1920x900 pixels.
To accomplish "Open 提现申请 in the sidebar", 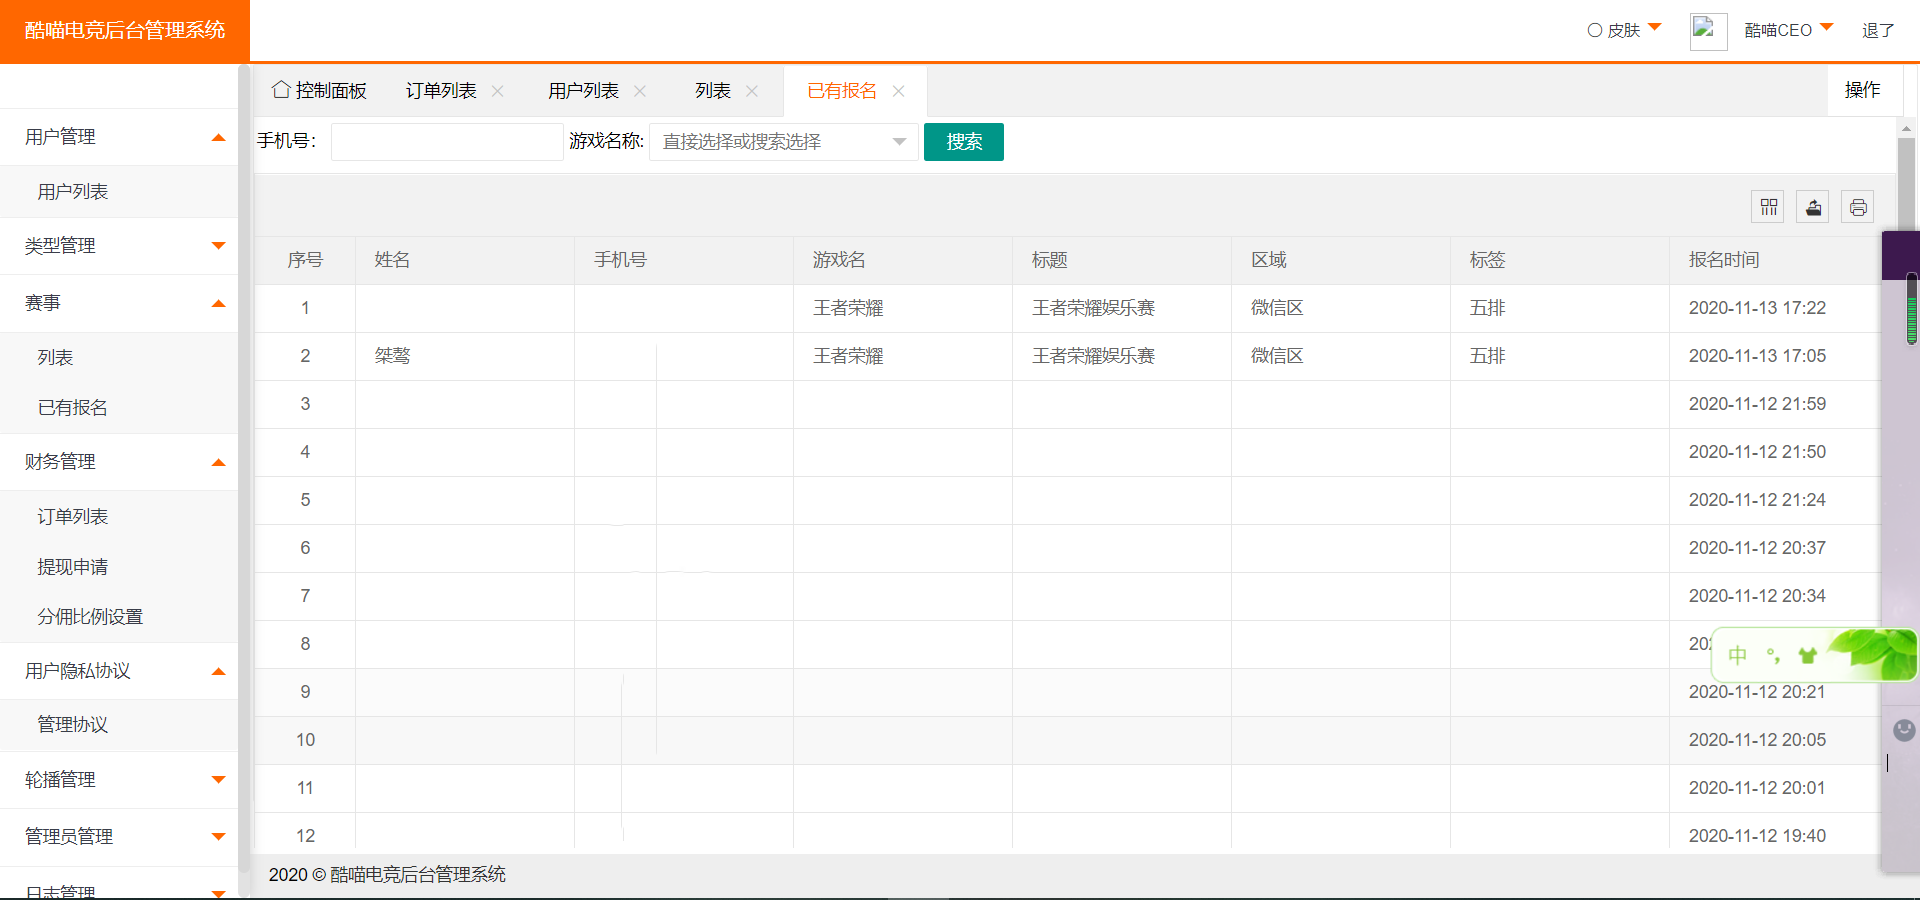I will pos(73,567).
